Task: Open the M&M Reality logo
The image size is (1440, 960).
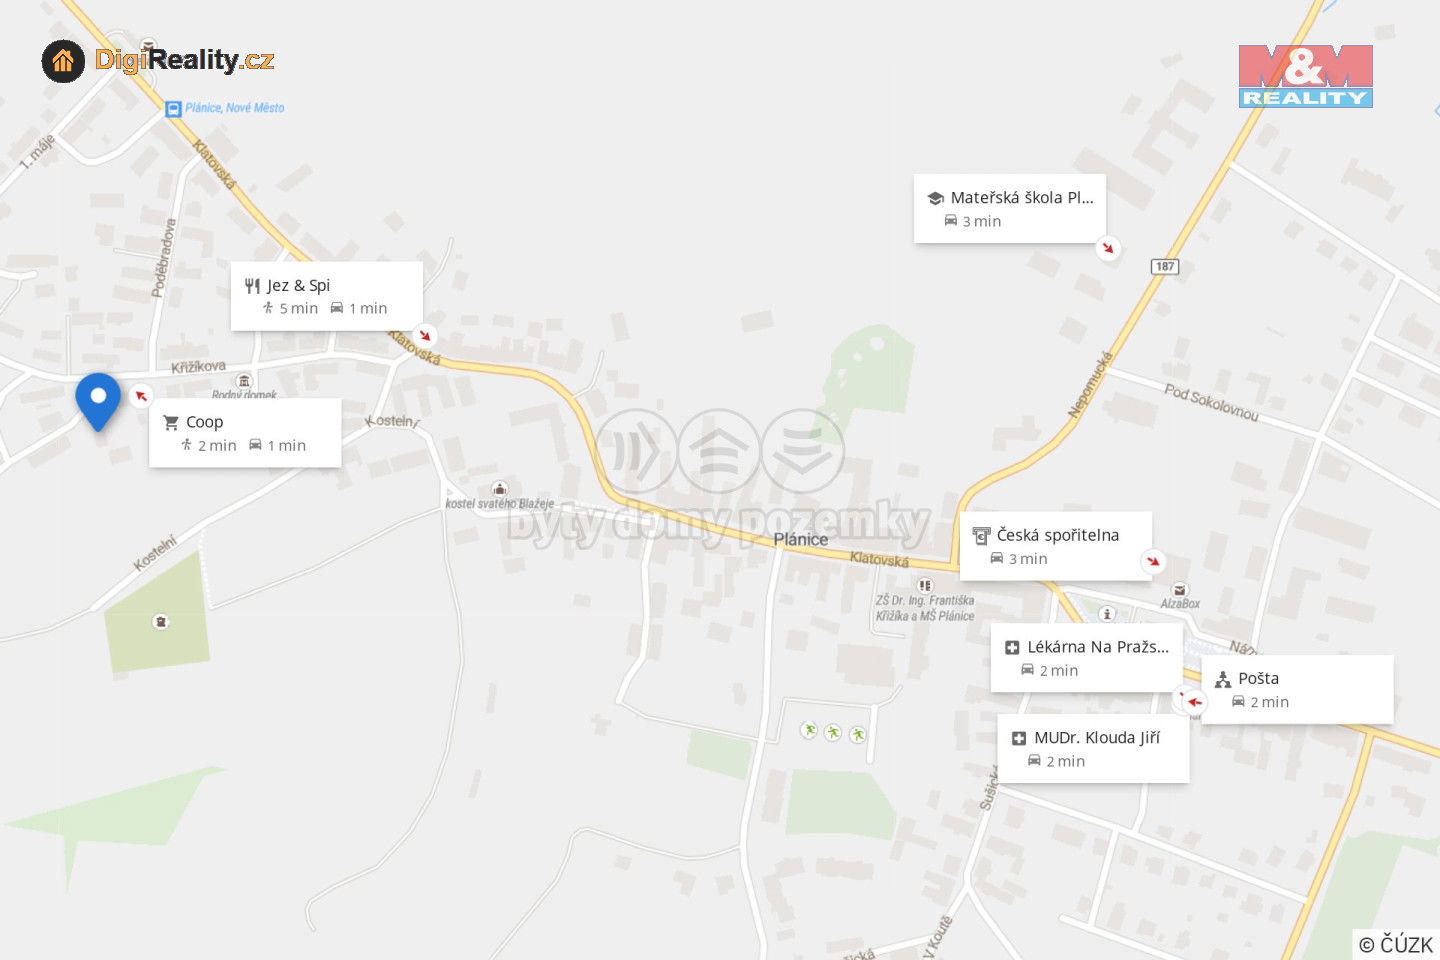Action: click(x=1306, y=76)
